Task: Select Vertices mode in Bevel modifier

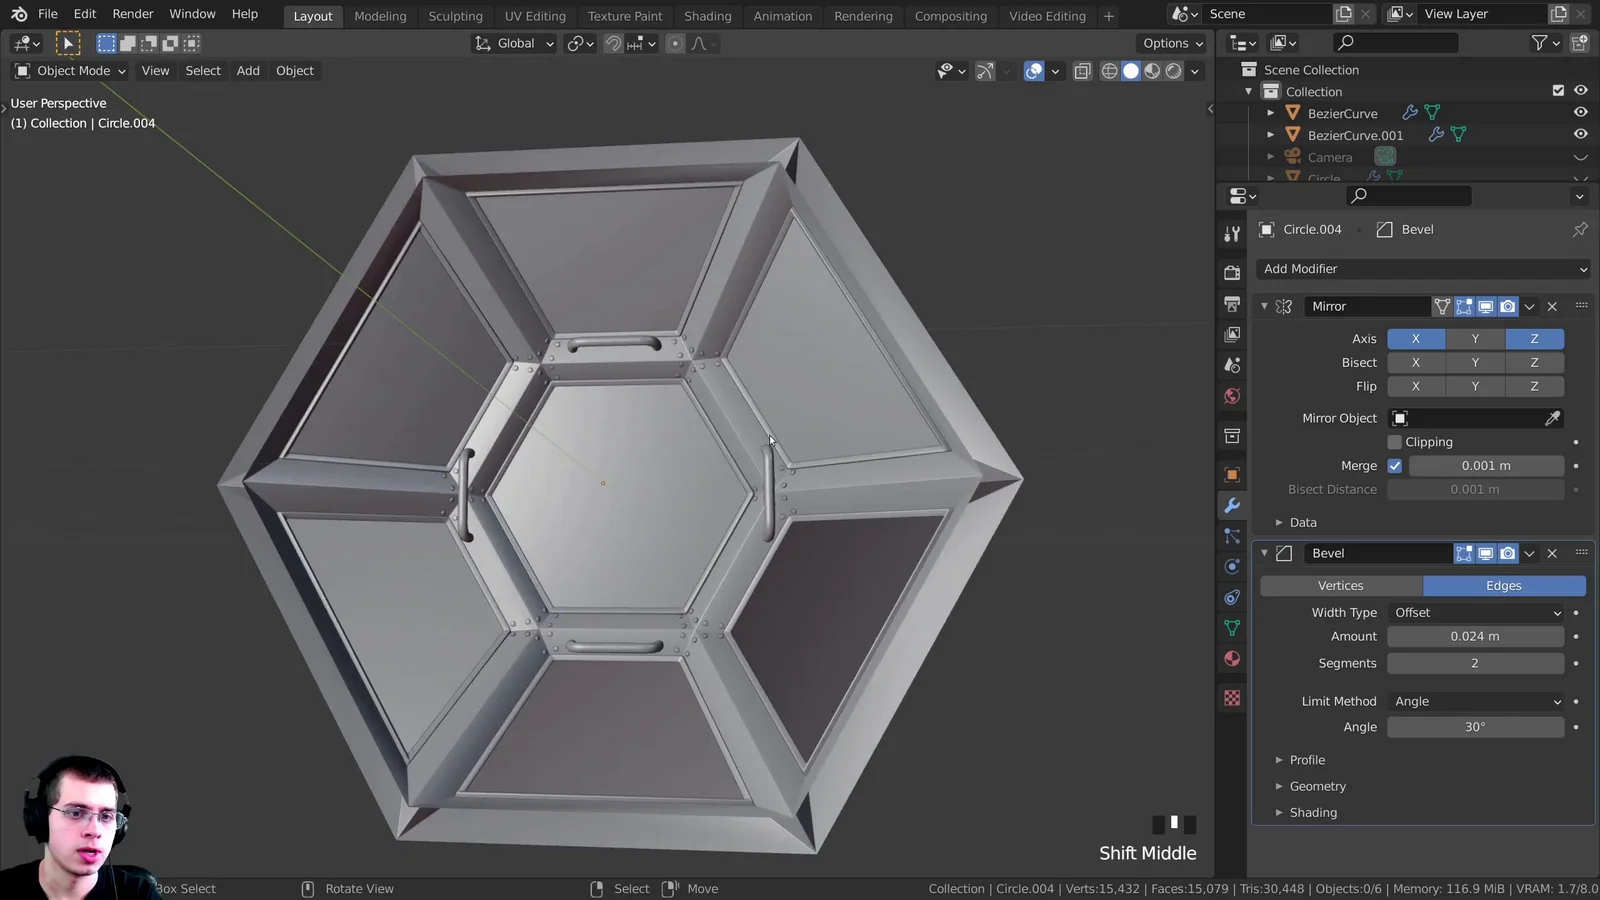Action: click(1340, 586)
